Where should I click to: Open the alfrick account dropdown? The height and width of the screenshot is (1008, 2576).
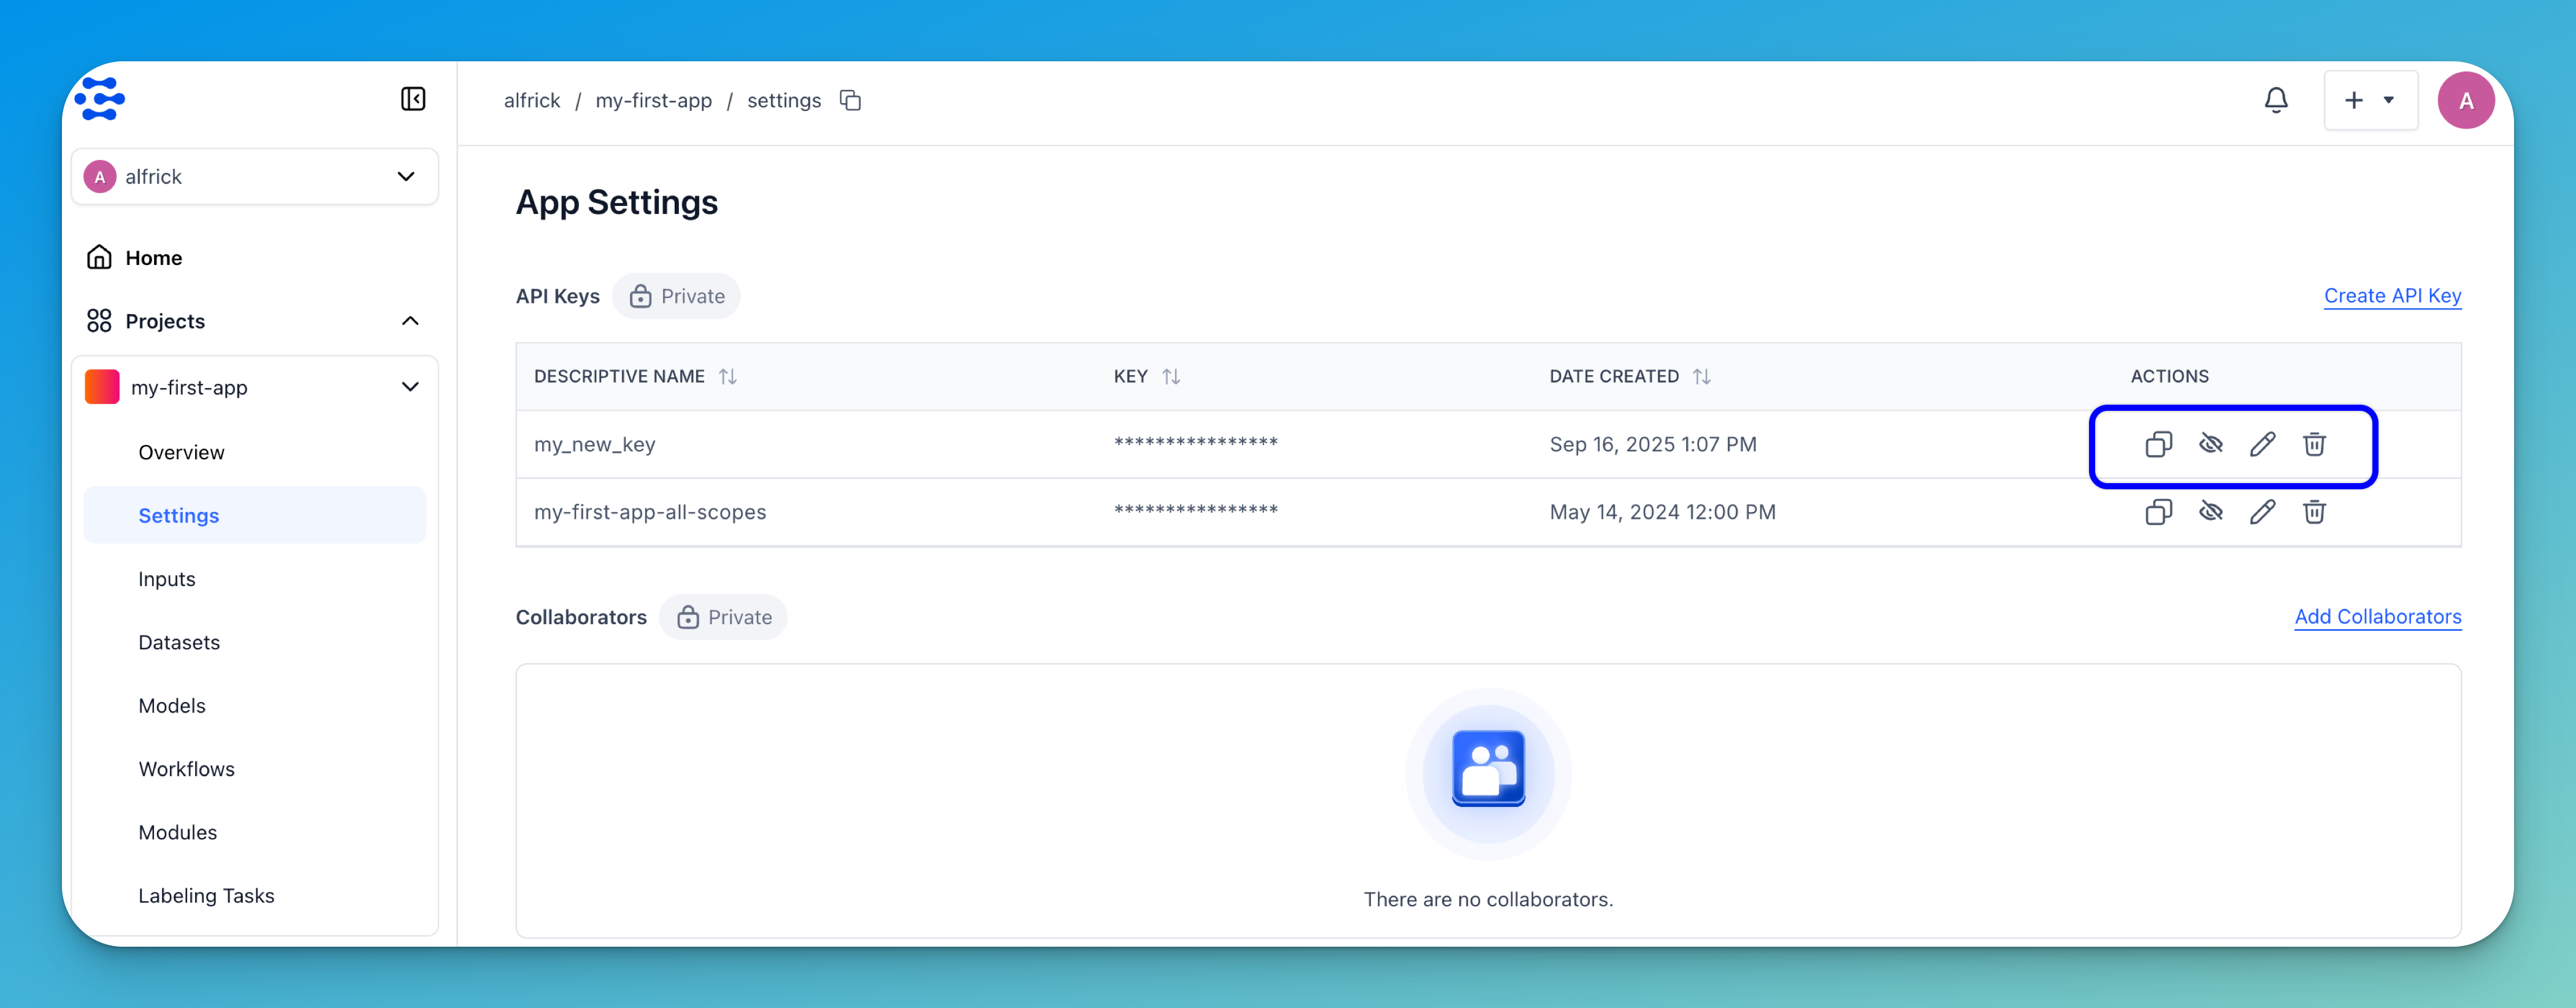pyautogui.click(x=254, y=177)
